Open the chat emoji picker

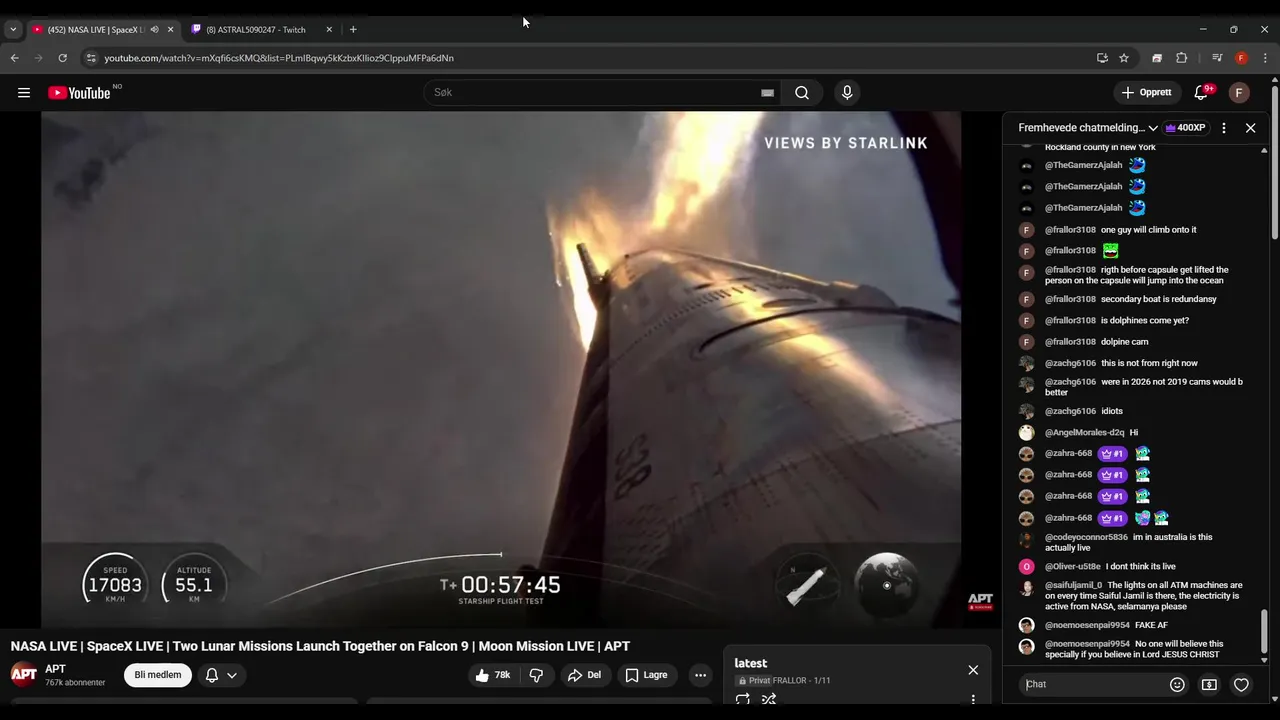click(x=1177, y=684)
